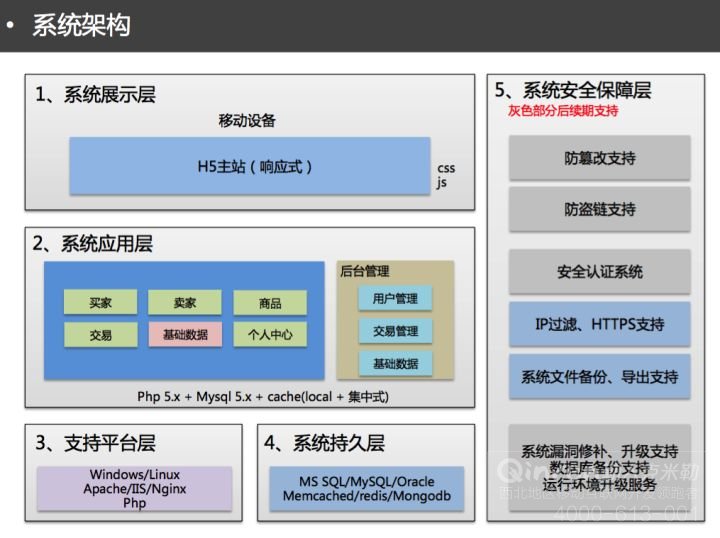This screenshot has width=720, height=538.
Task: Click the 系统架构 slide title
Action: tap(81, 25)
